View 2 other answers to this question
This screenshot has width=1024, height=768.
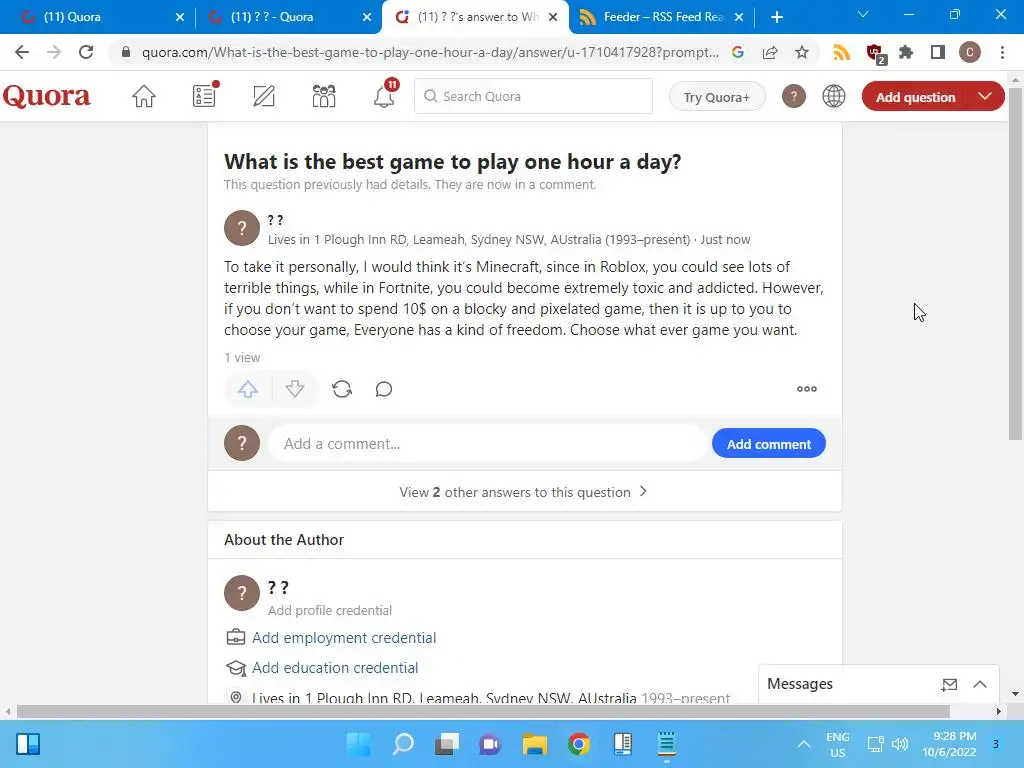(x=524, y=492)
